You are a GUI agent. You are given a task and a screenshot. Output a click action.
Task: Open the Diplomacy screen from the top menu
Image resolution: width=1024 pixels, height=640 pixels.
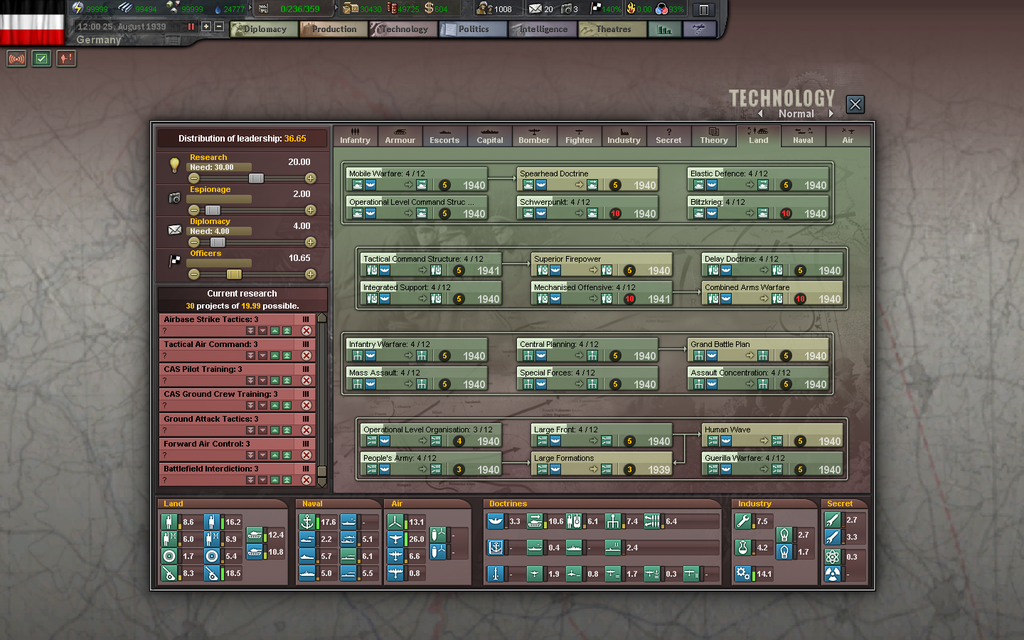click(264, 29)
